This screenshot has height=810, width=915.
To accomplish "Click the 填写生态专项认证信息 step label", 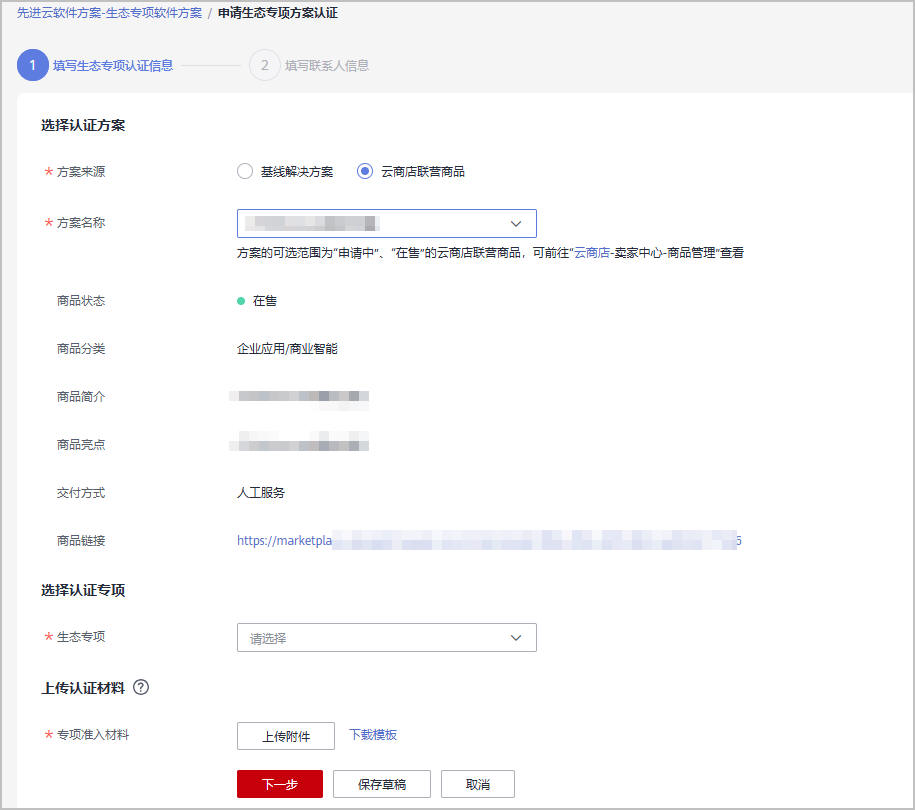I will (x=113, y=65).
